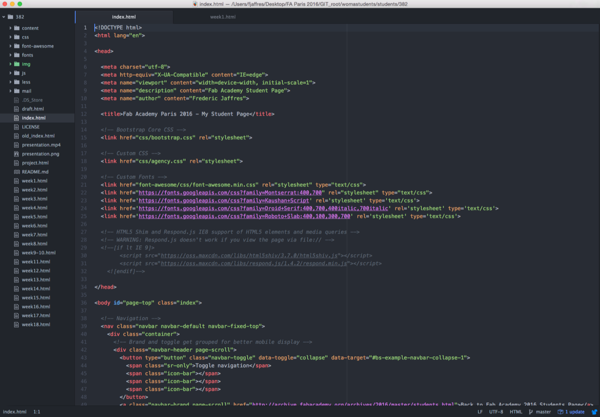Expand the font-awesome folder
The width and height of the screenshot is (600, 417).
pyautogui.click(x=10, y=46)
